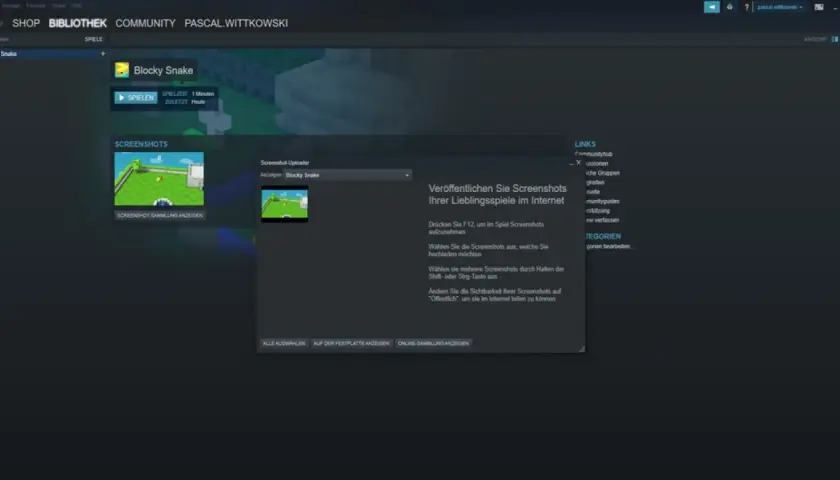Open the notifications inbox icon
Screen dimensions: 840x480
pyautogui.click(x=729, y=7)
